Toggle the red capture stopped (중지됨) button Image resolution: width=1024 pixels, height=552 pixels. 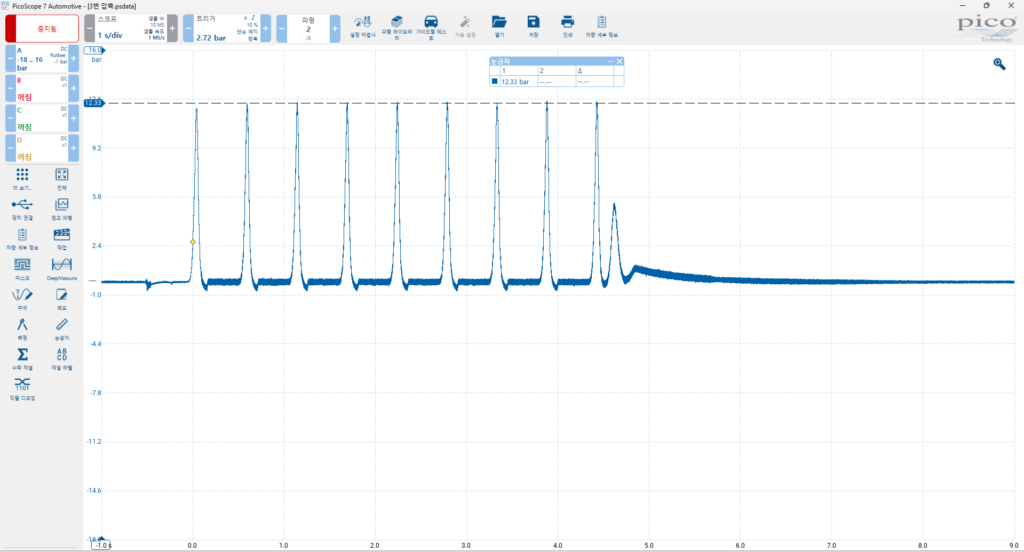point(40,28)
